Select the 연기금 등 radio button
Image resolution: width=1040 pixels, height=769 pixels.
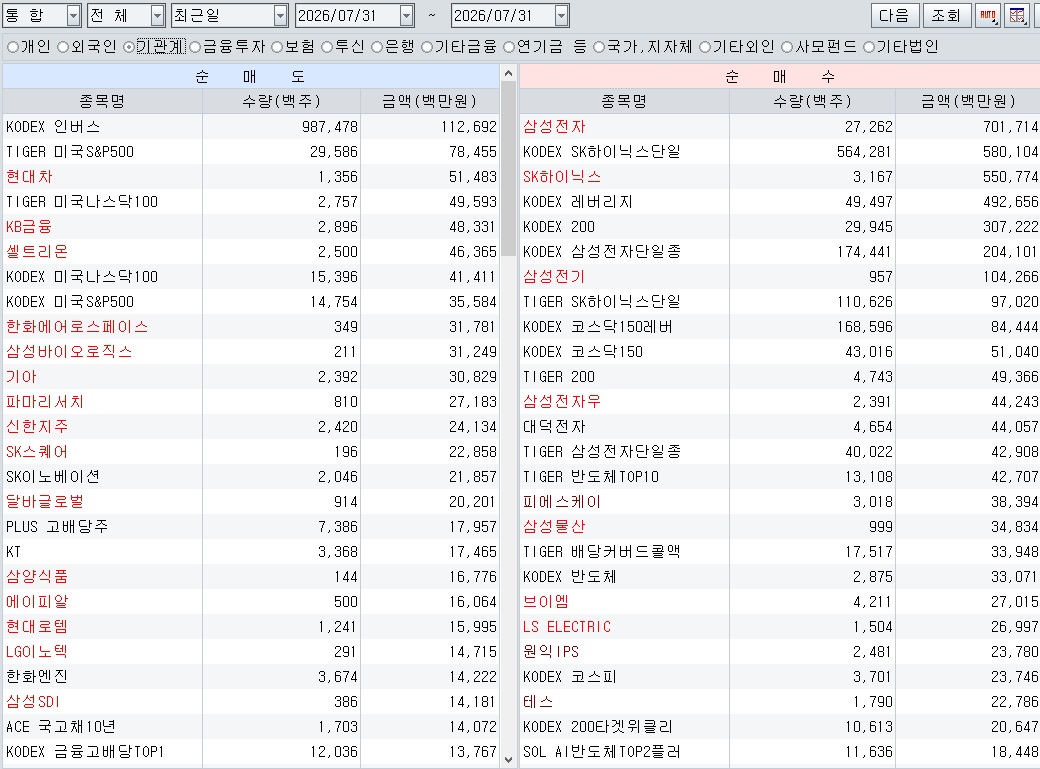pyautogui.click(x=509, y=47)
